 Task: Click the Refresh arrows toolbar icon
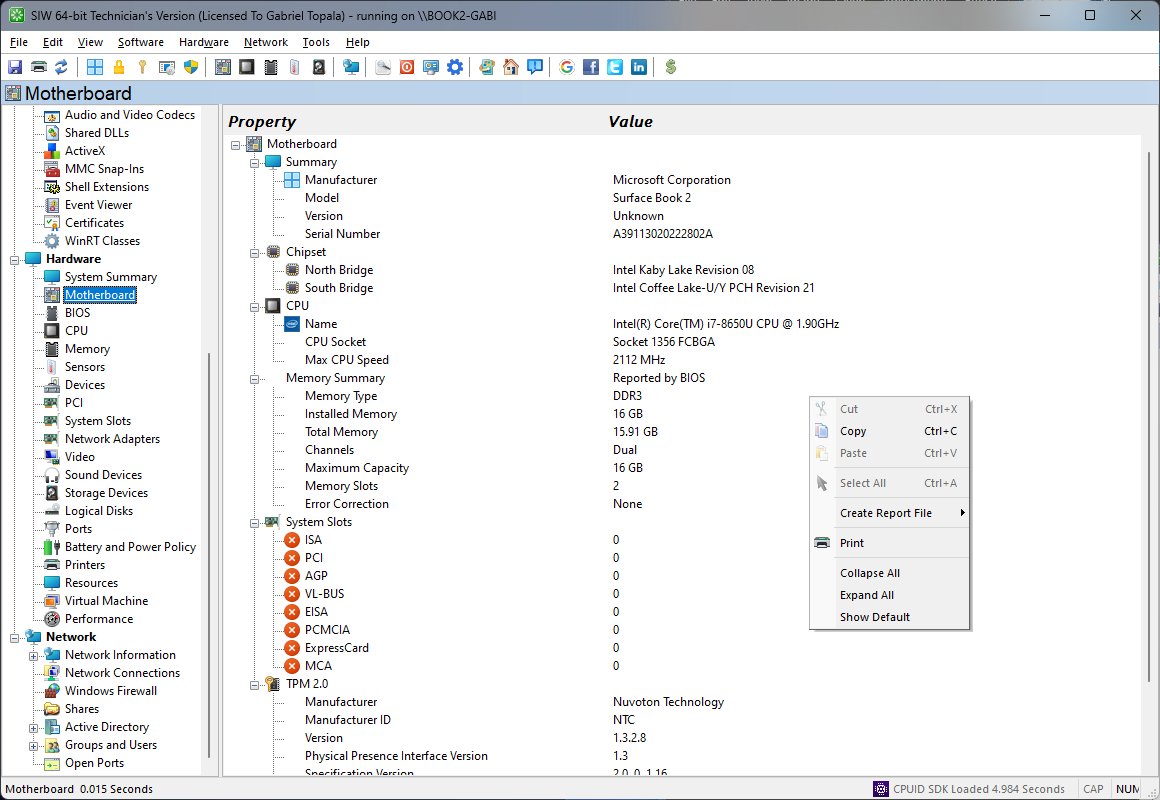(61, 67)
